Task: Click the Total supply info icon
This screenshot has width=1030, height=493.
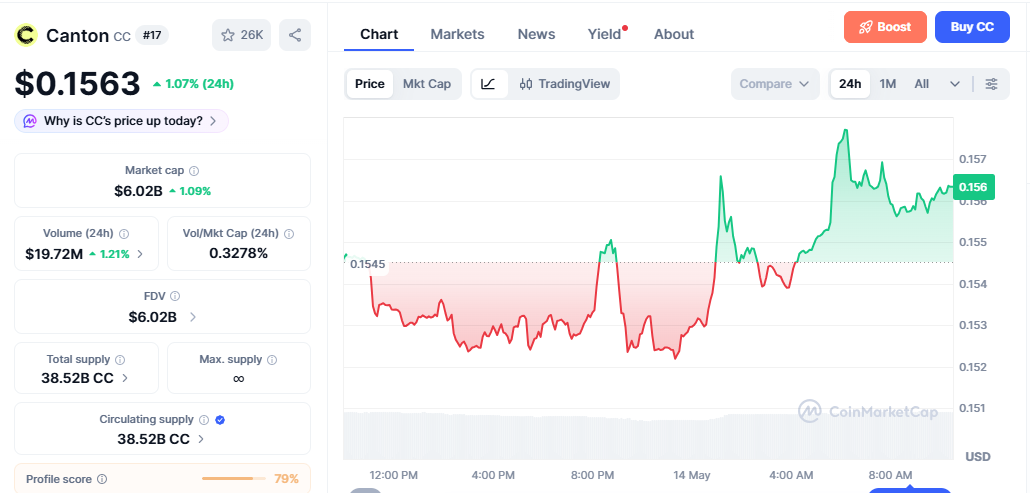Action: pyautogui.click(x=120, y=360)
